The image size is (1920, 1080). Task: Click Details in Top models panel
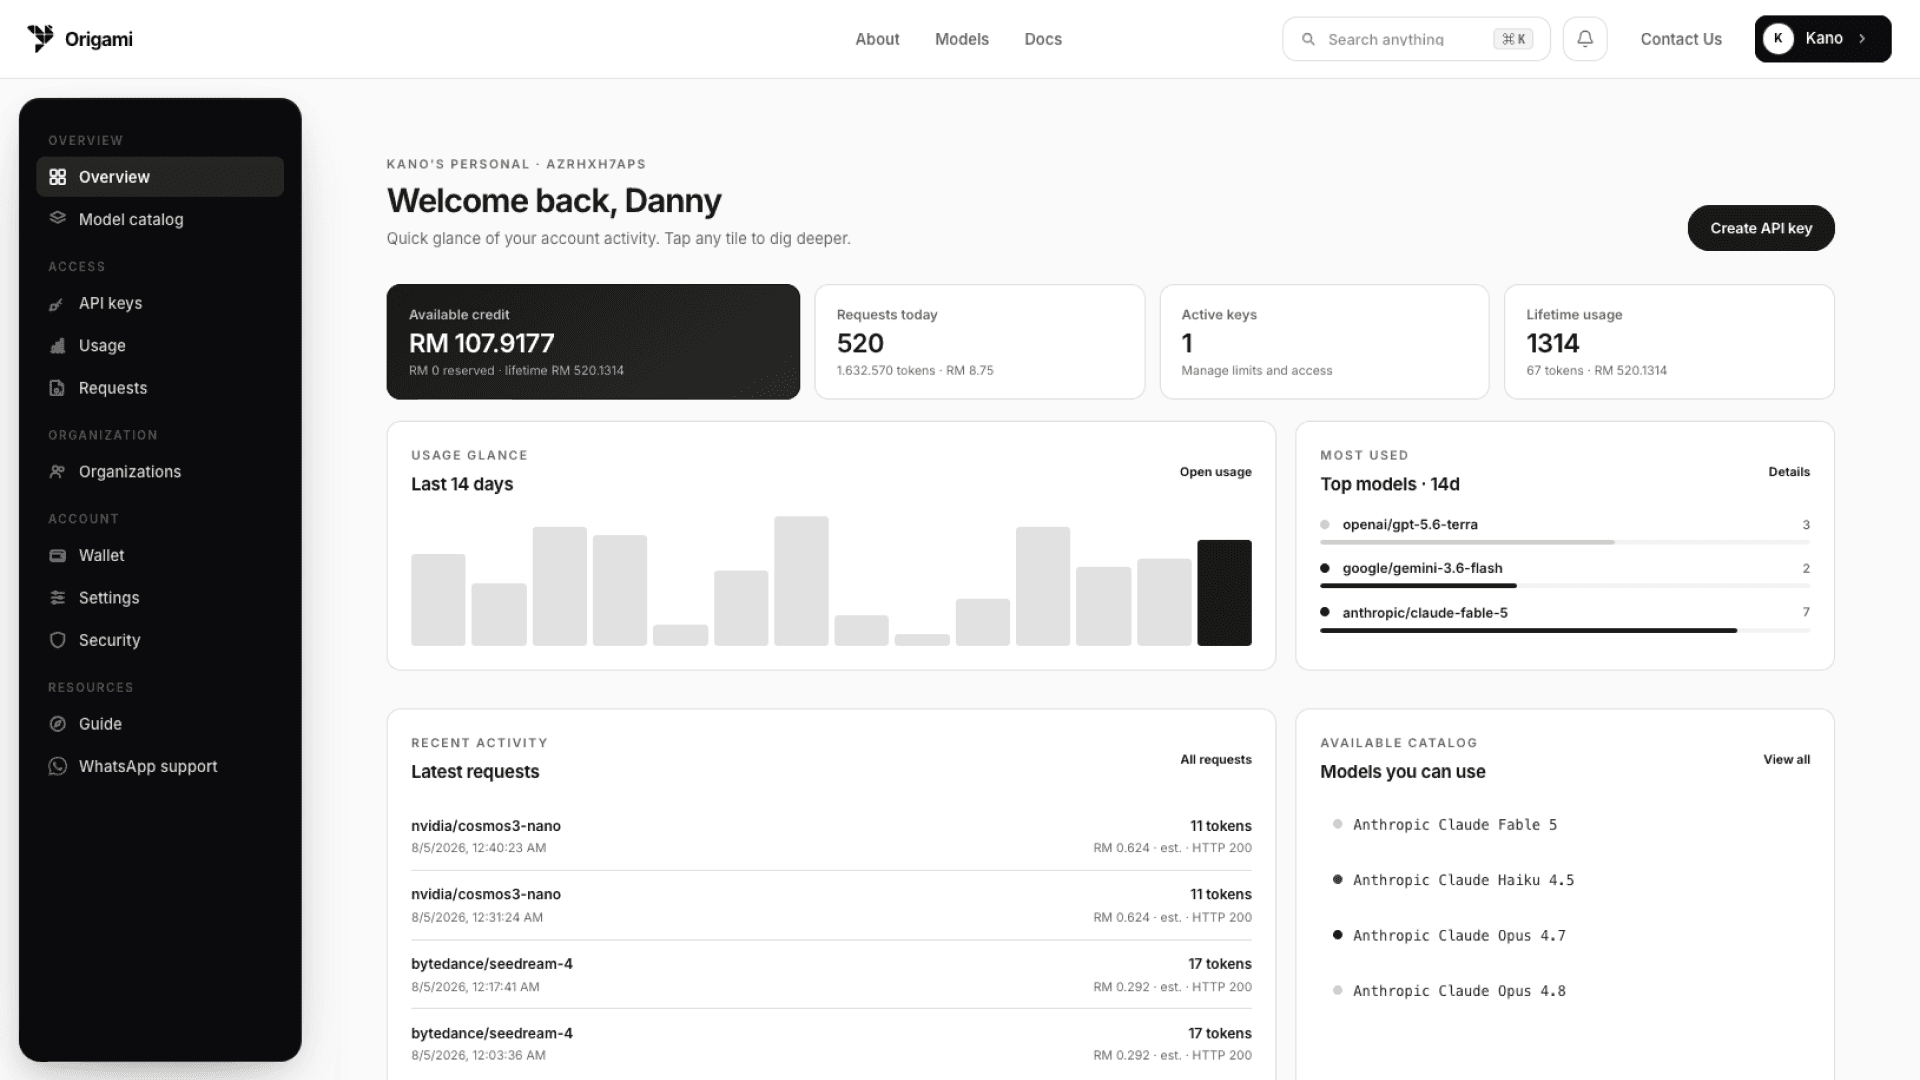(x=1789, y=472)
